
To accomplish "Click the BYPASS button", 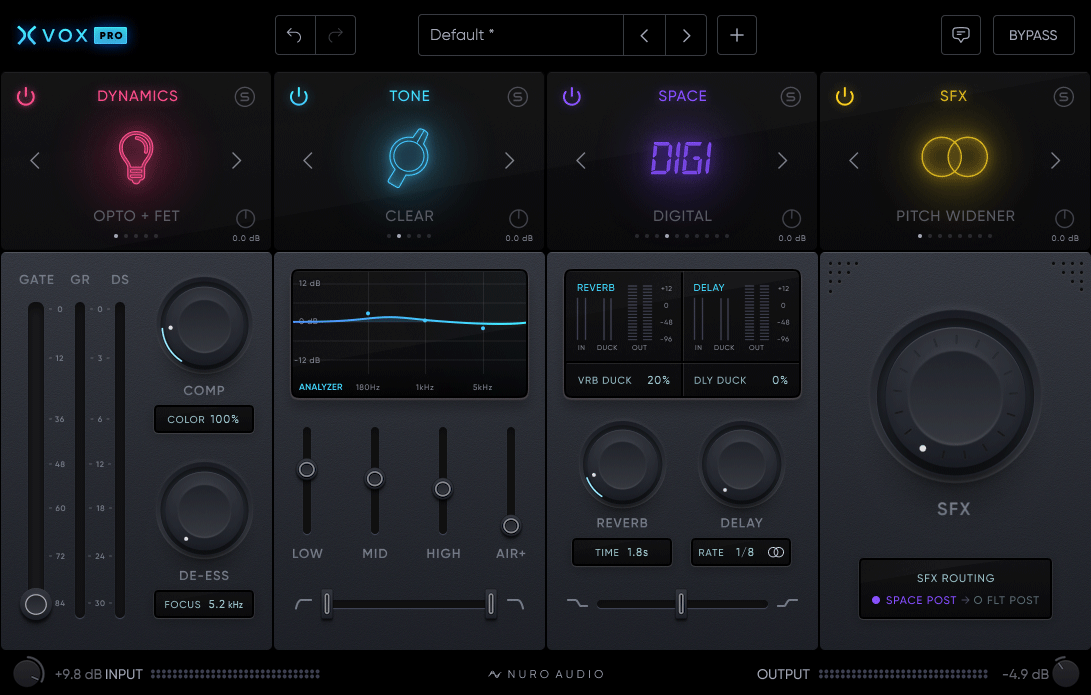I will click(1033, 35).
